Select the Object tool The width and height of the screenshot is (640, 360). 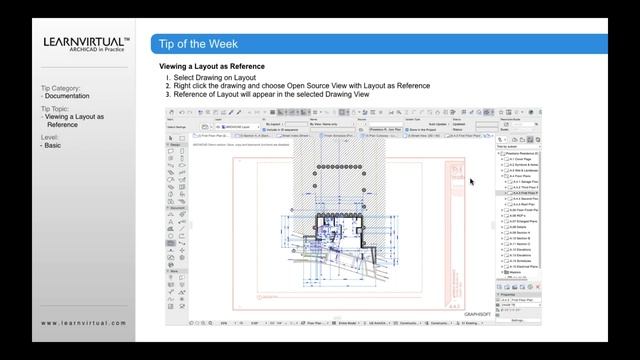(182, 194)
